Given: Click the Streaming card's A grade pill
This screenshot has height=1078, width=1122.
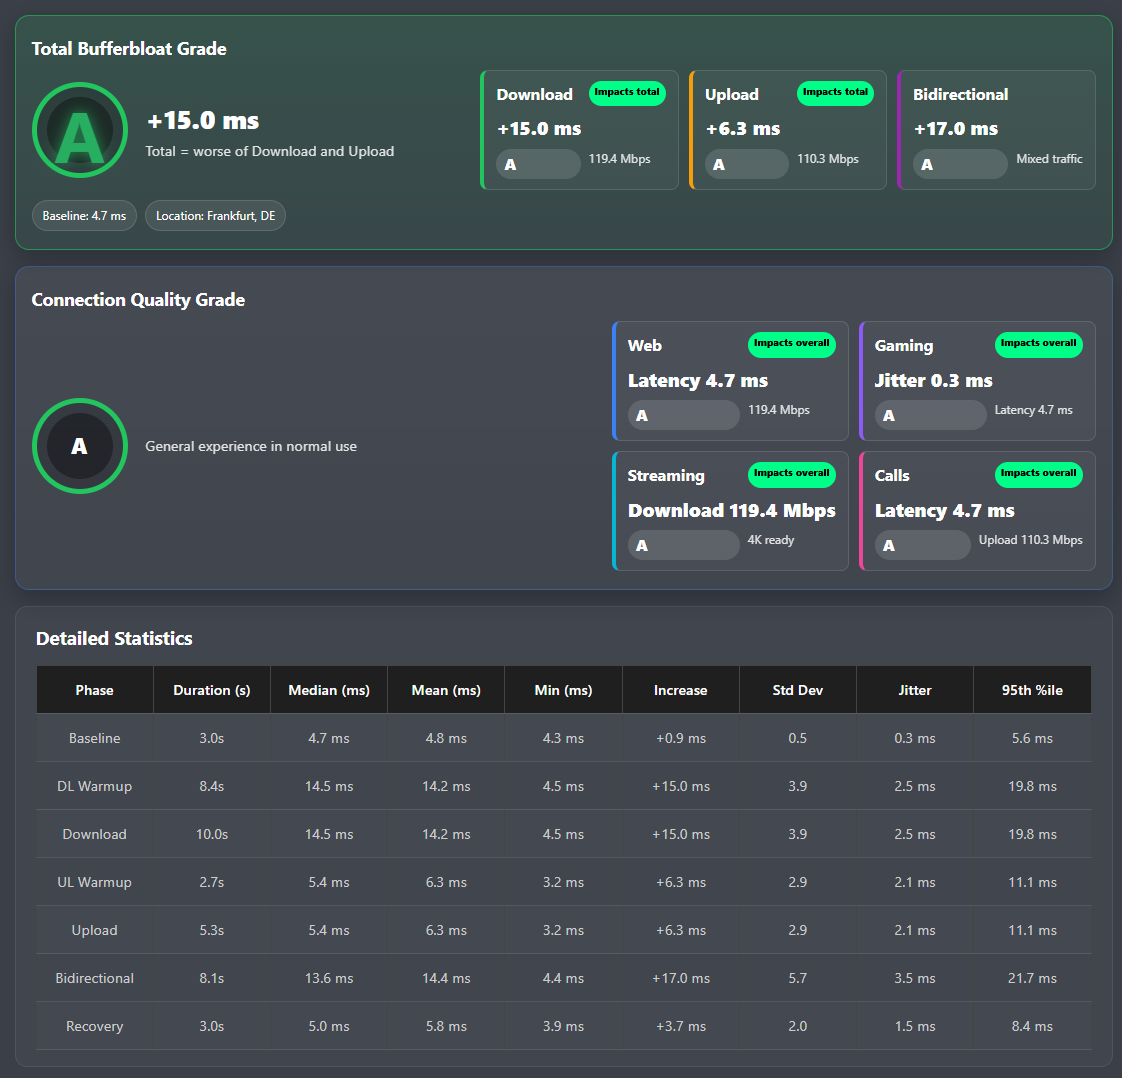Looking at the screenshot, I should pyautogui.click(x=683, y=545).
